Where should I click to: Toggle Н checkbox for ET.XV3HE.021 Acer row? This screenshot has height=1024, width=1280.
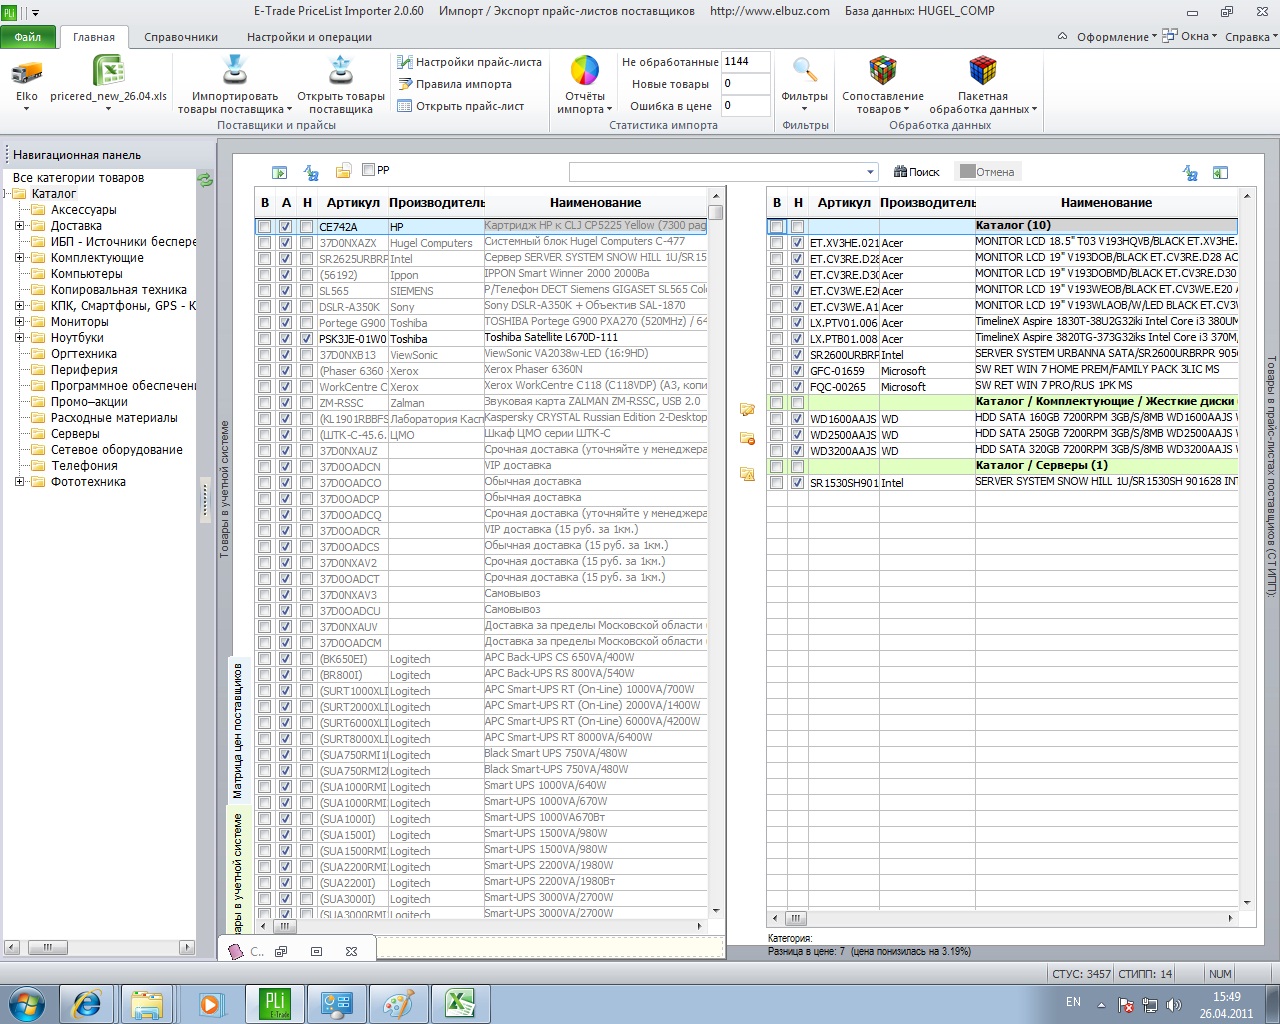click(797, 243)
